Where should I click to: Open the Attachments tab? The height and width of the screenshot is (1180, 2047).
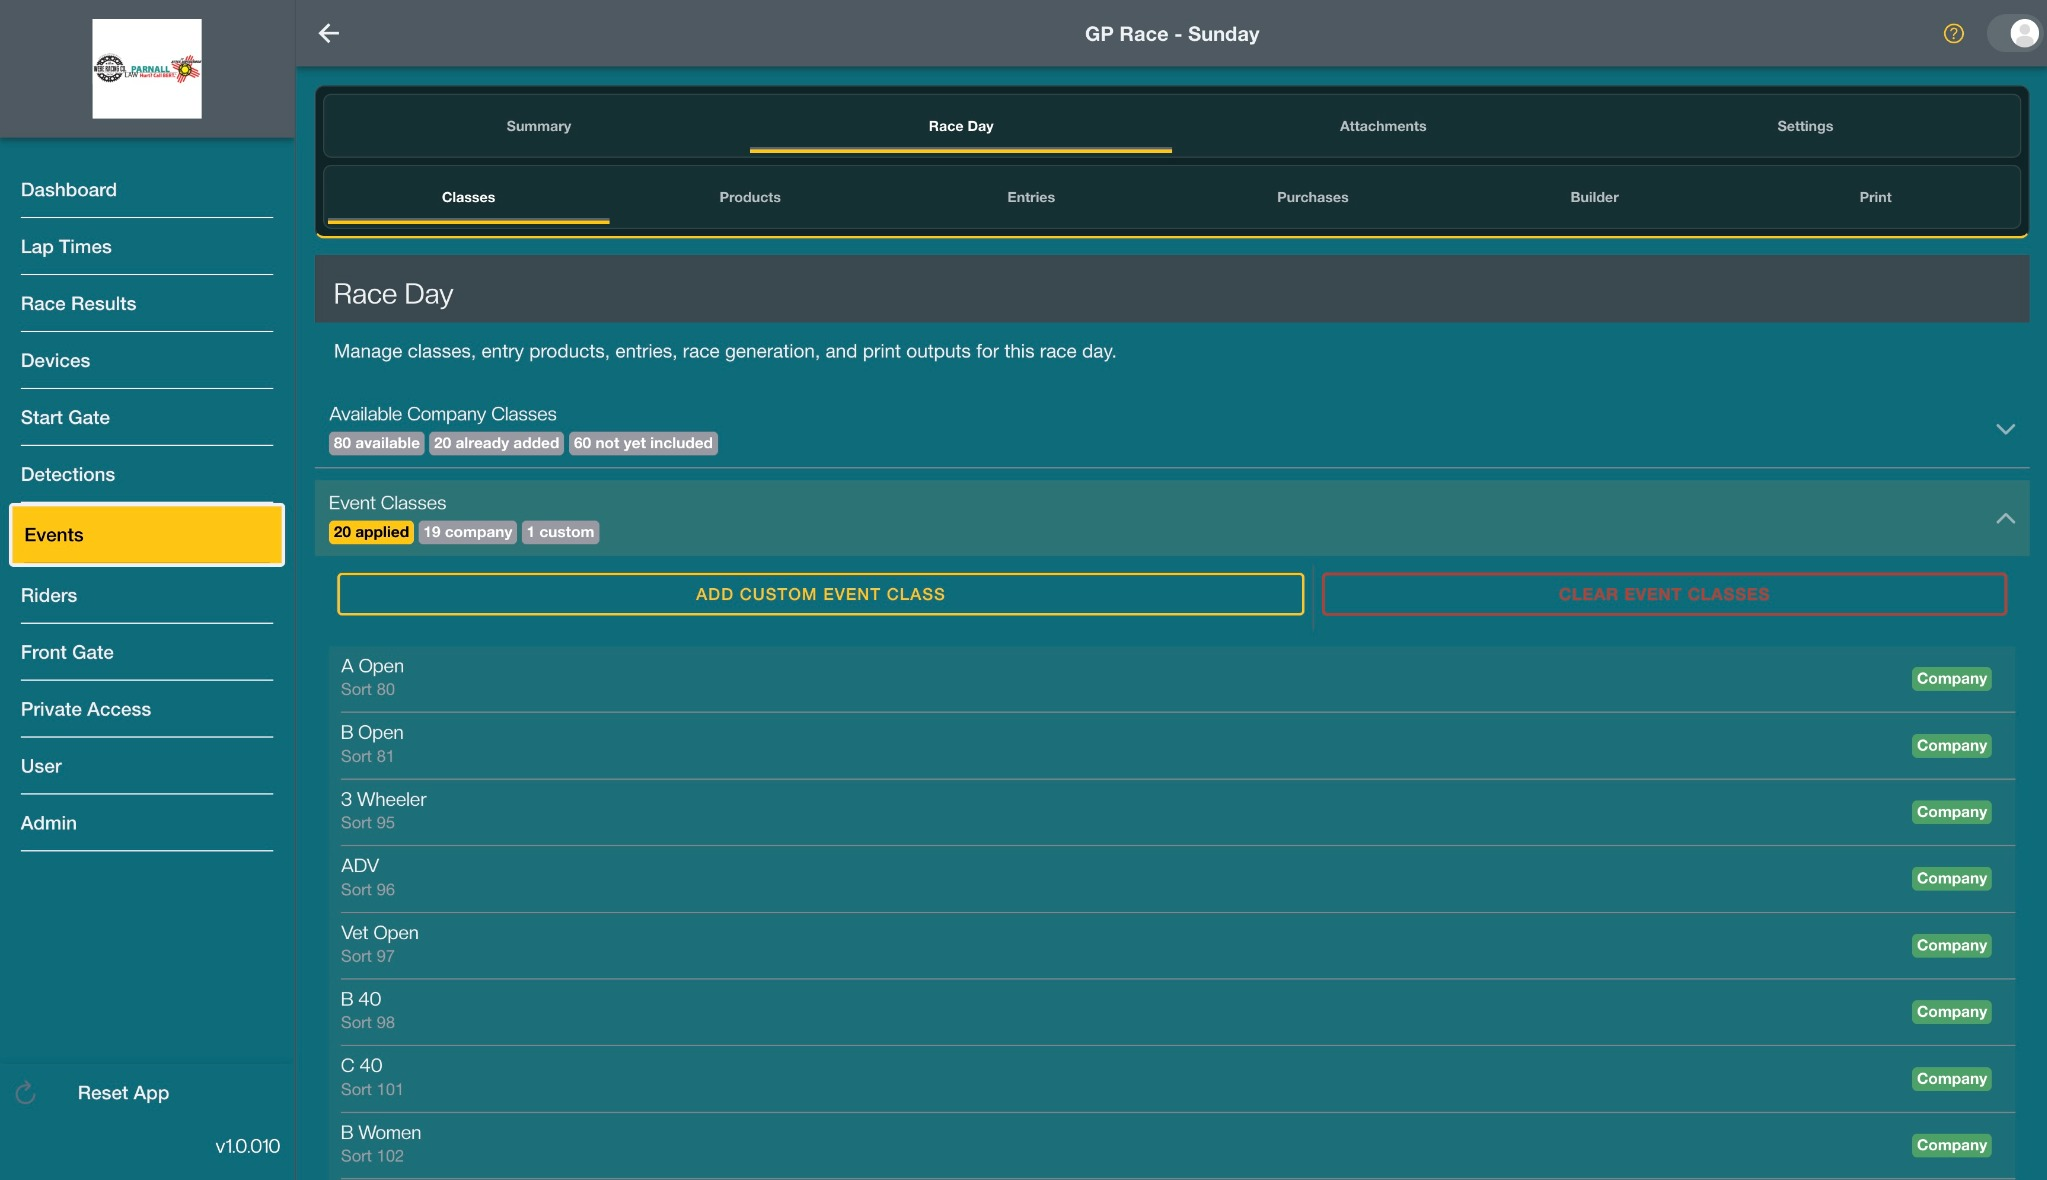tap(1382, 126)
